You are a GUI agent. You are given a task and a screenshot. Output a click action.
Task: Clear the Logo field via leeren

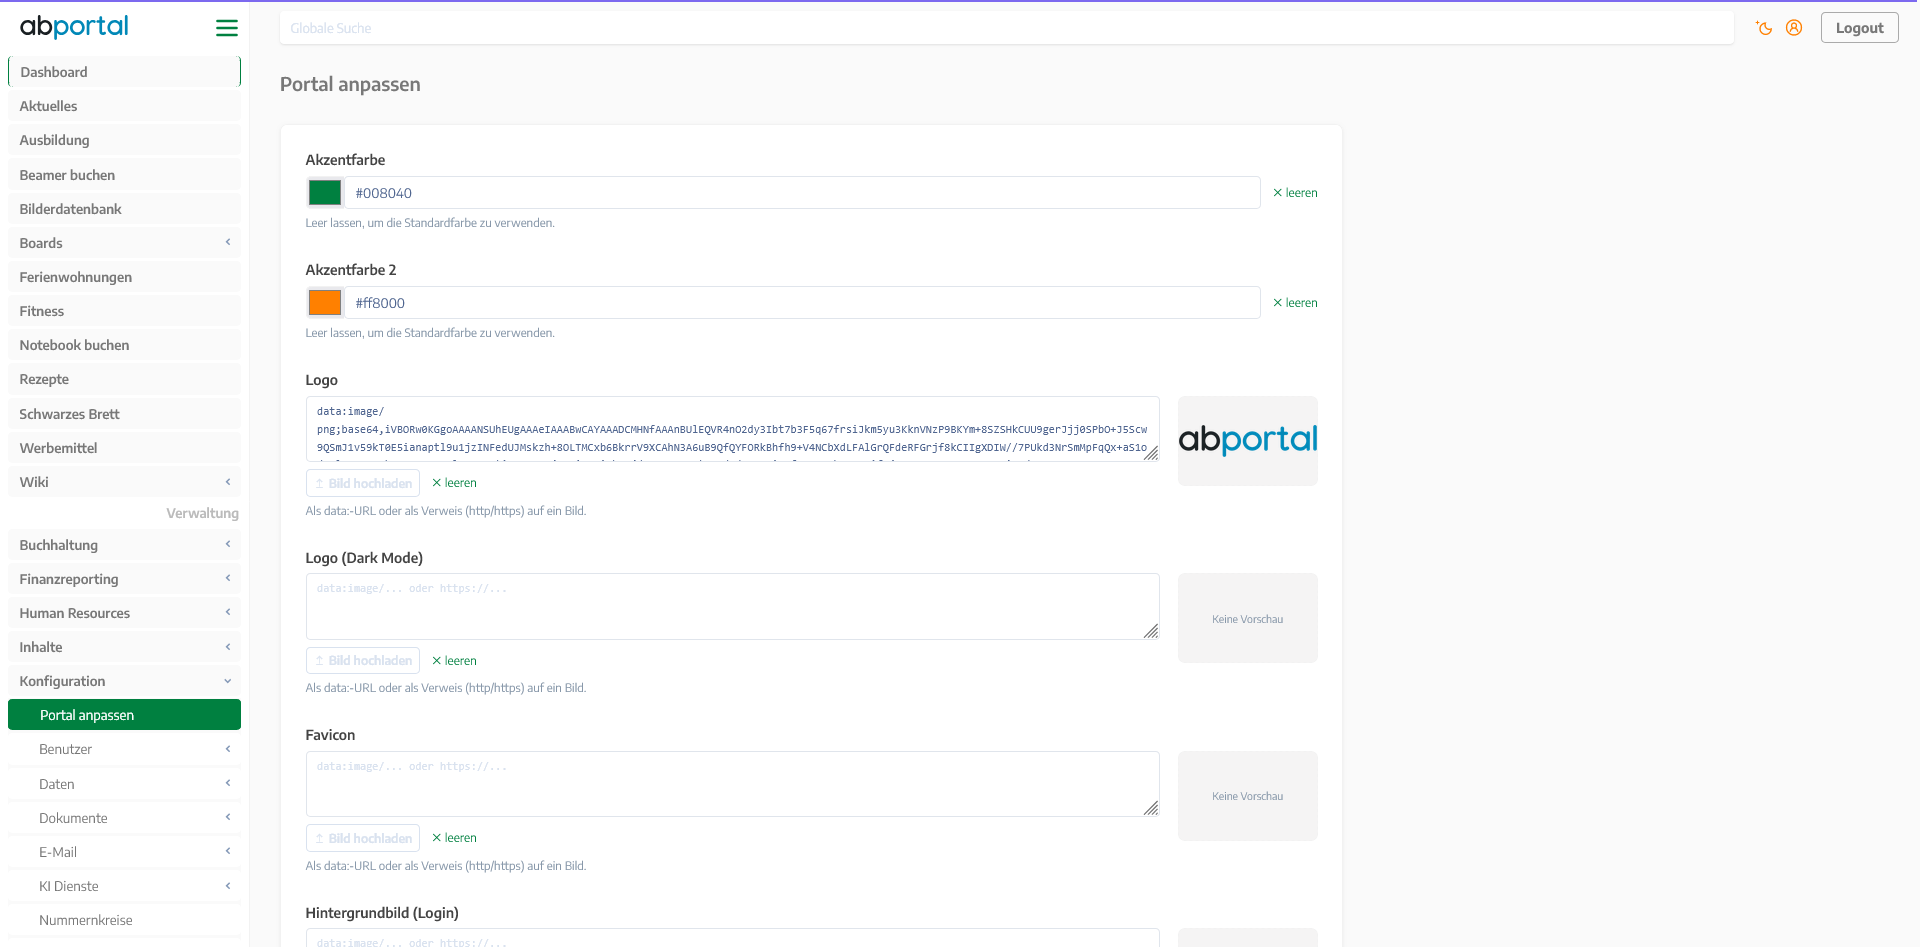pos(454,483)
